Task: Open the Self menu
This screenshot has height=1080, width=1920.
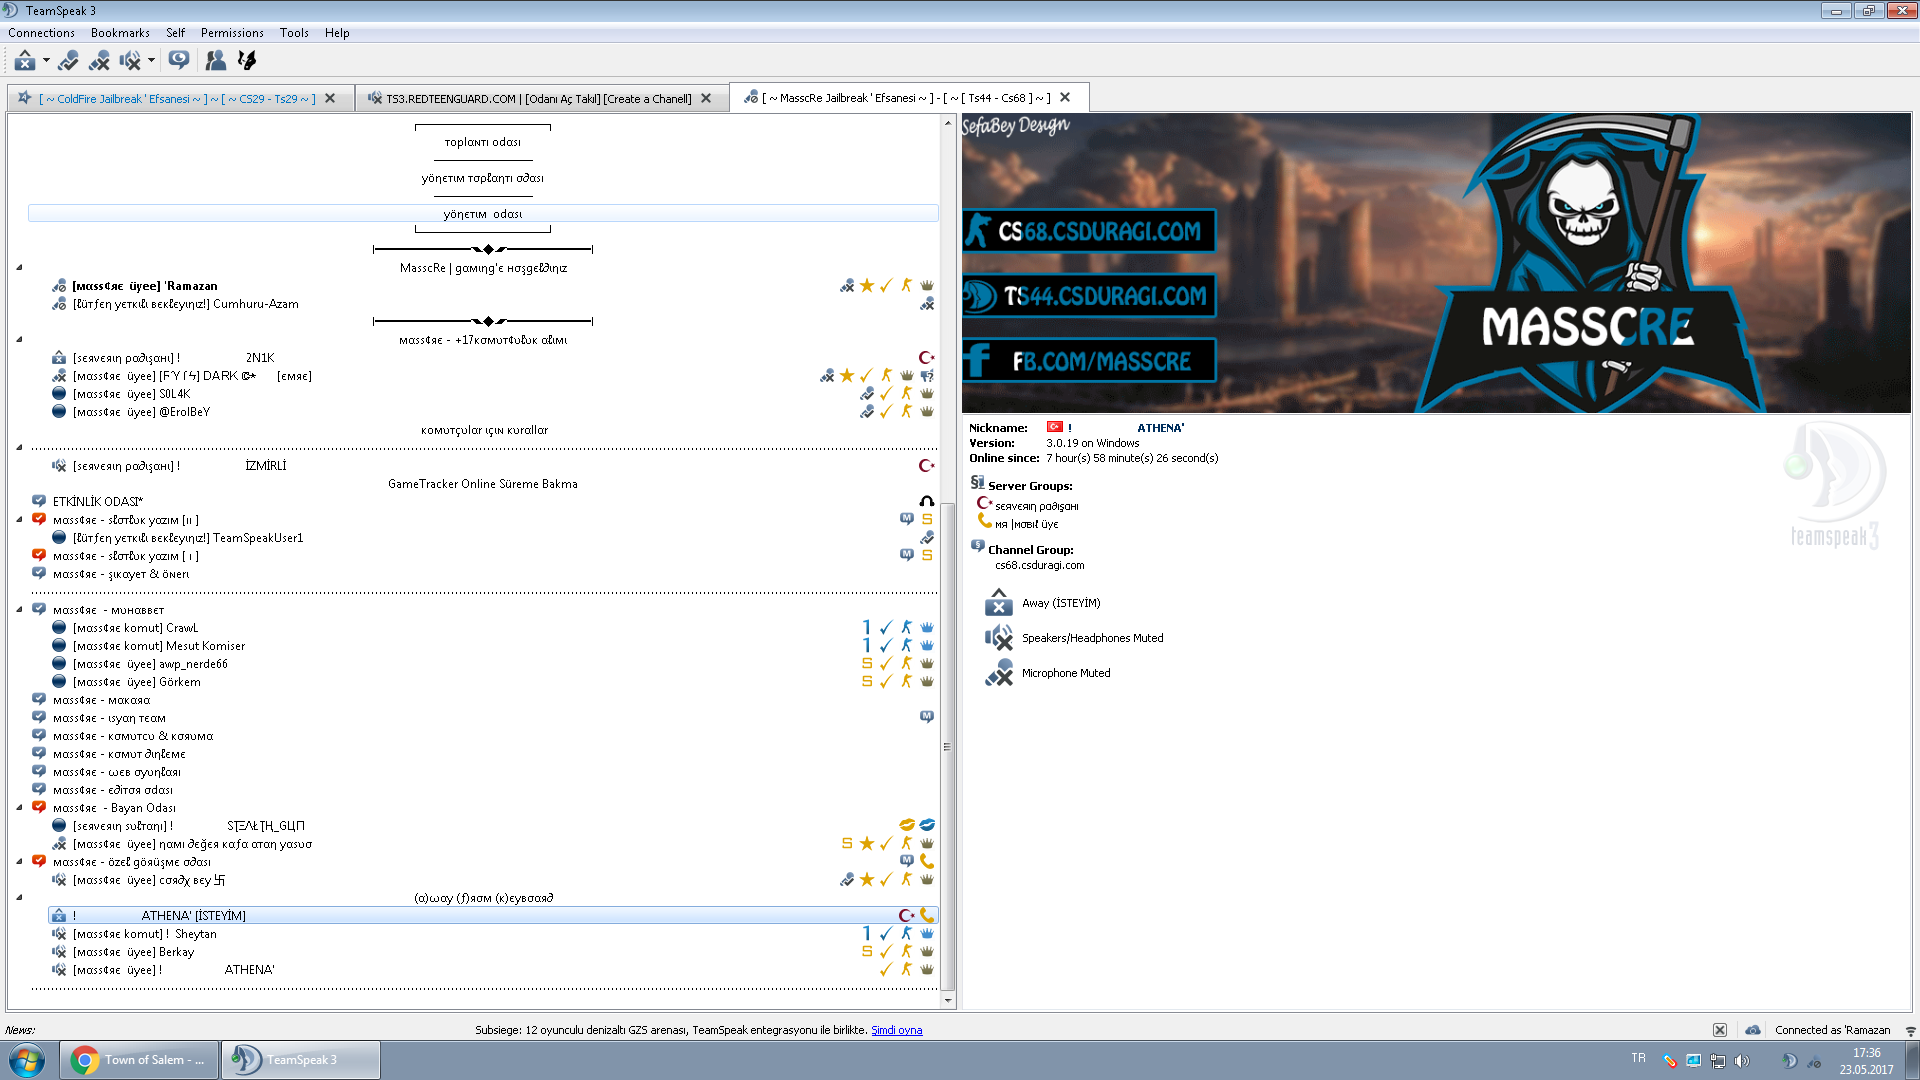Action: click(x=175, y=33)
